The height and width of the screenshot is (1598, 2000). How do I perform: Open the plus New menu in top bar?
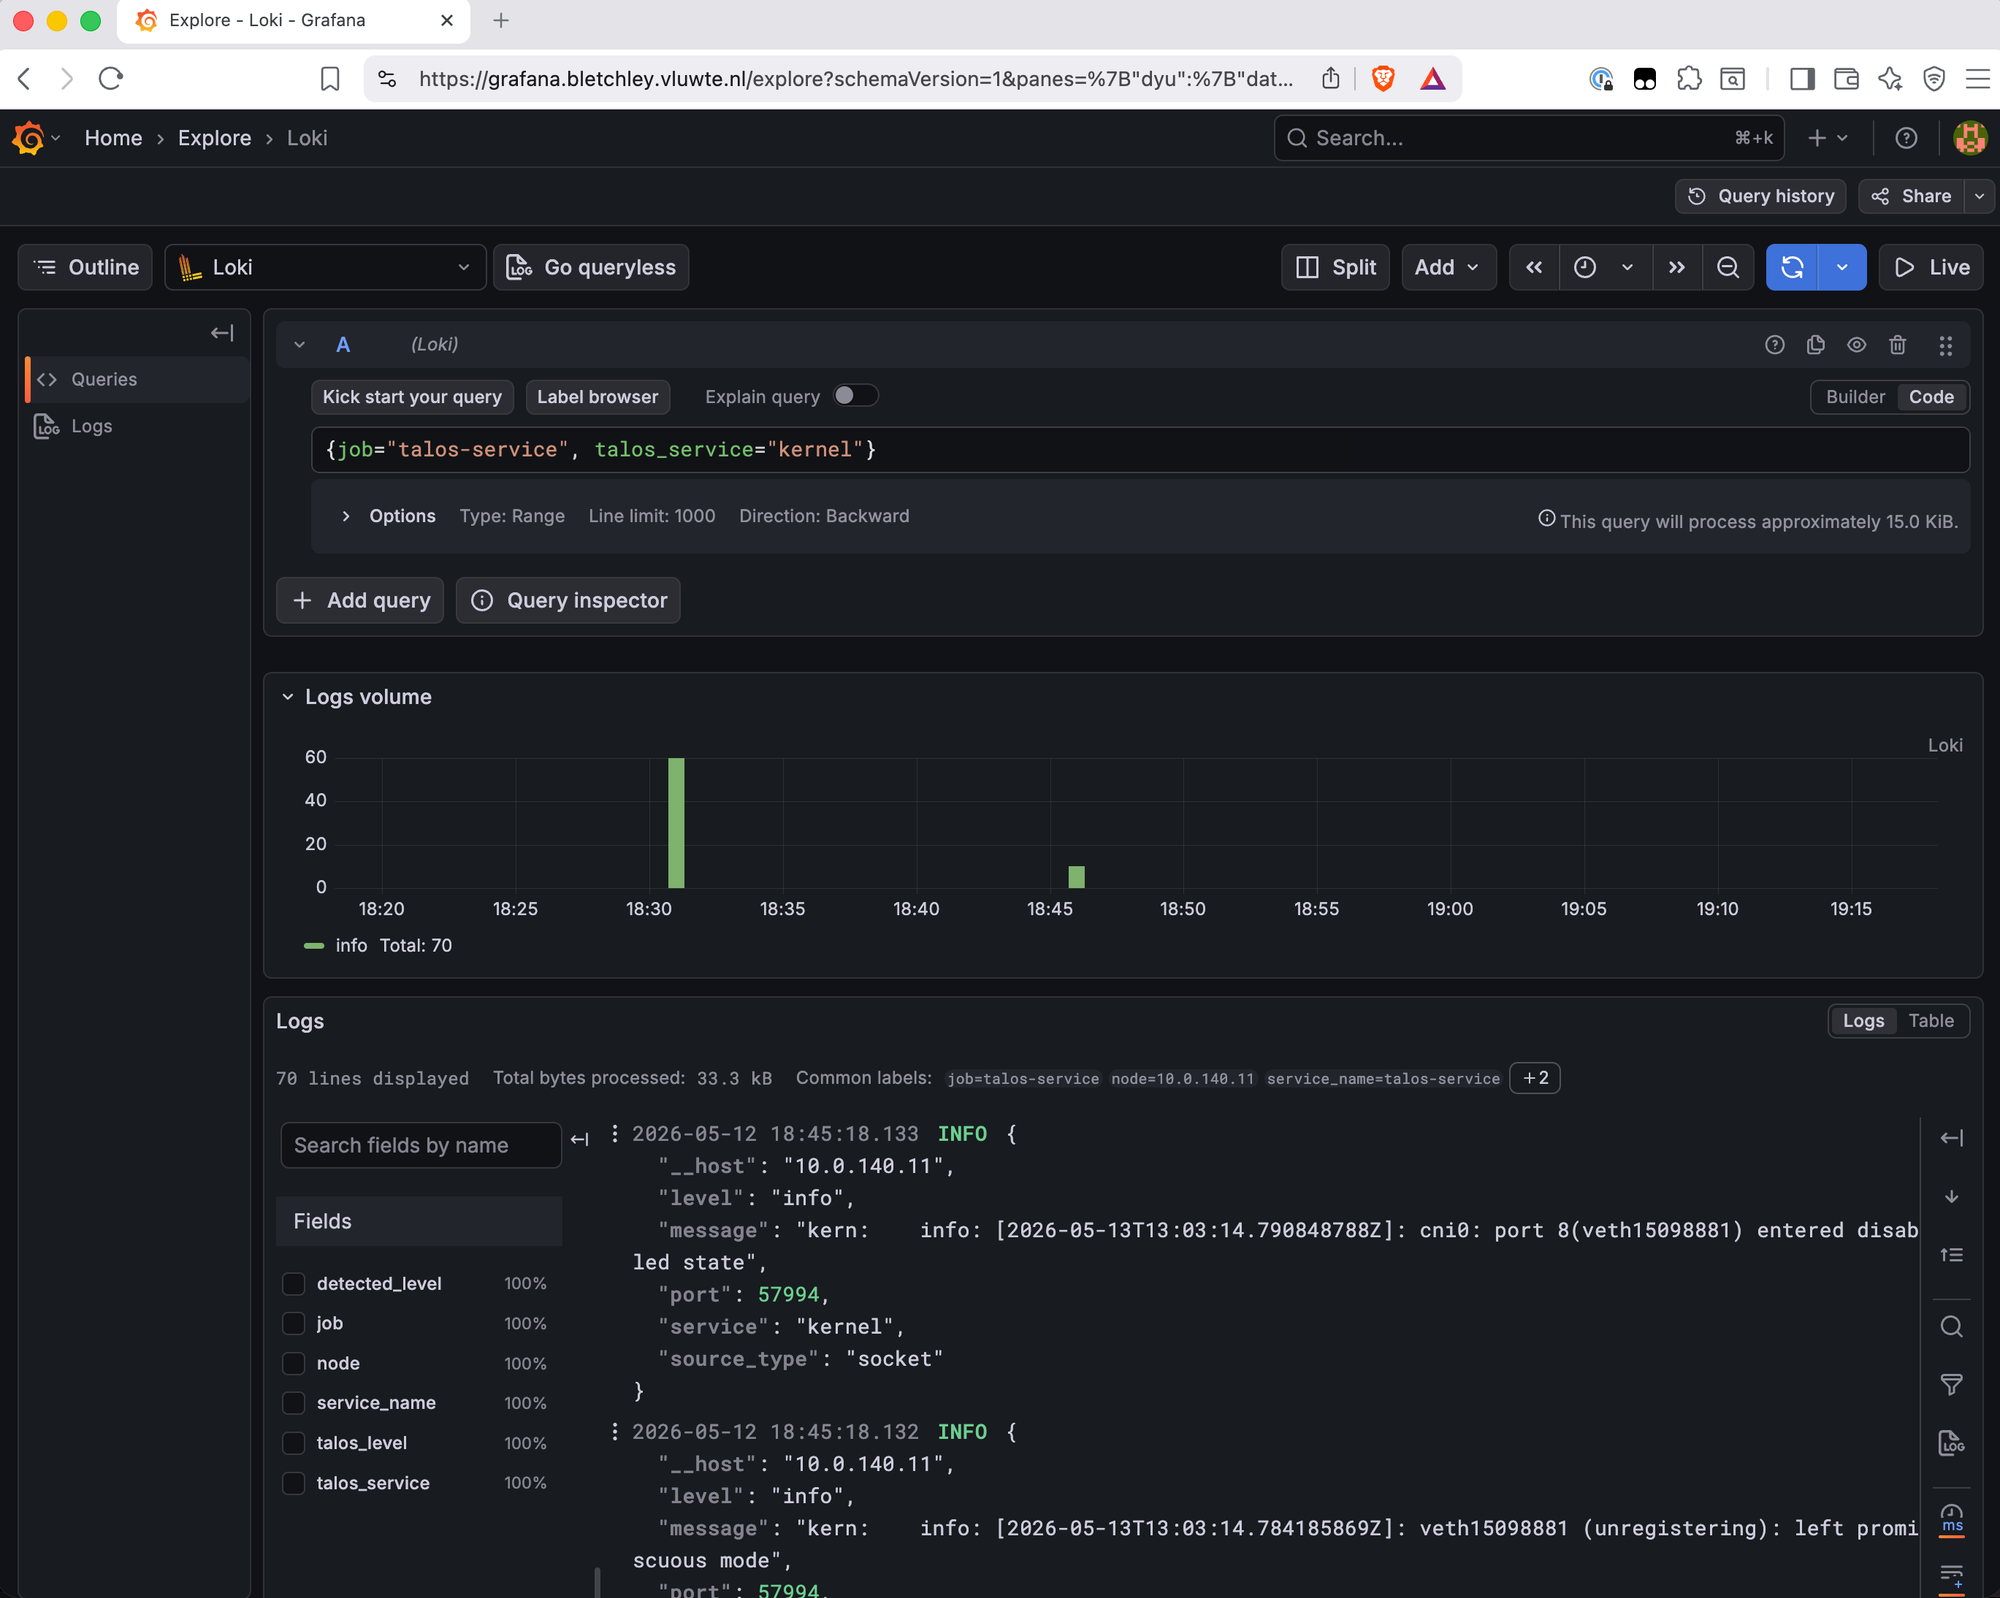tap(1828, 138)
